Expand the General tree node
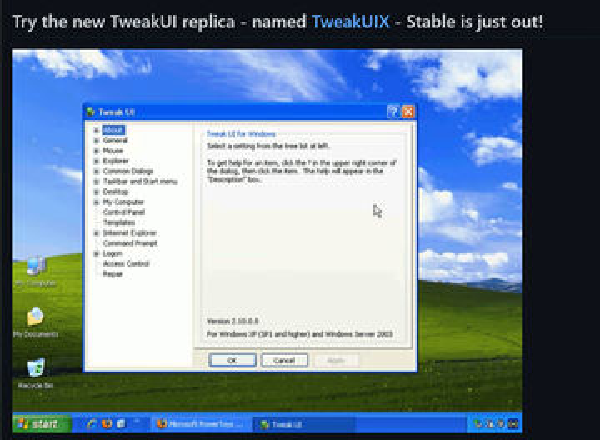 tap(96, 140)
